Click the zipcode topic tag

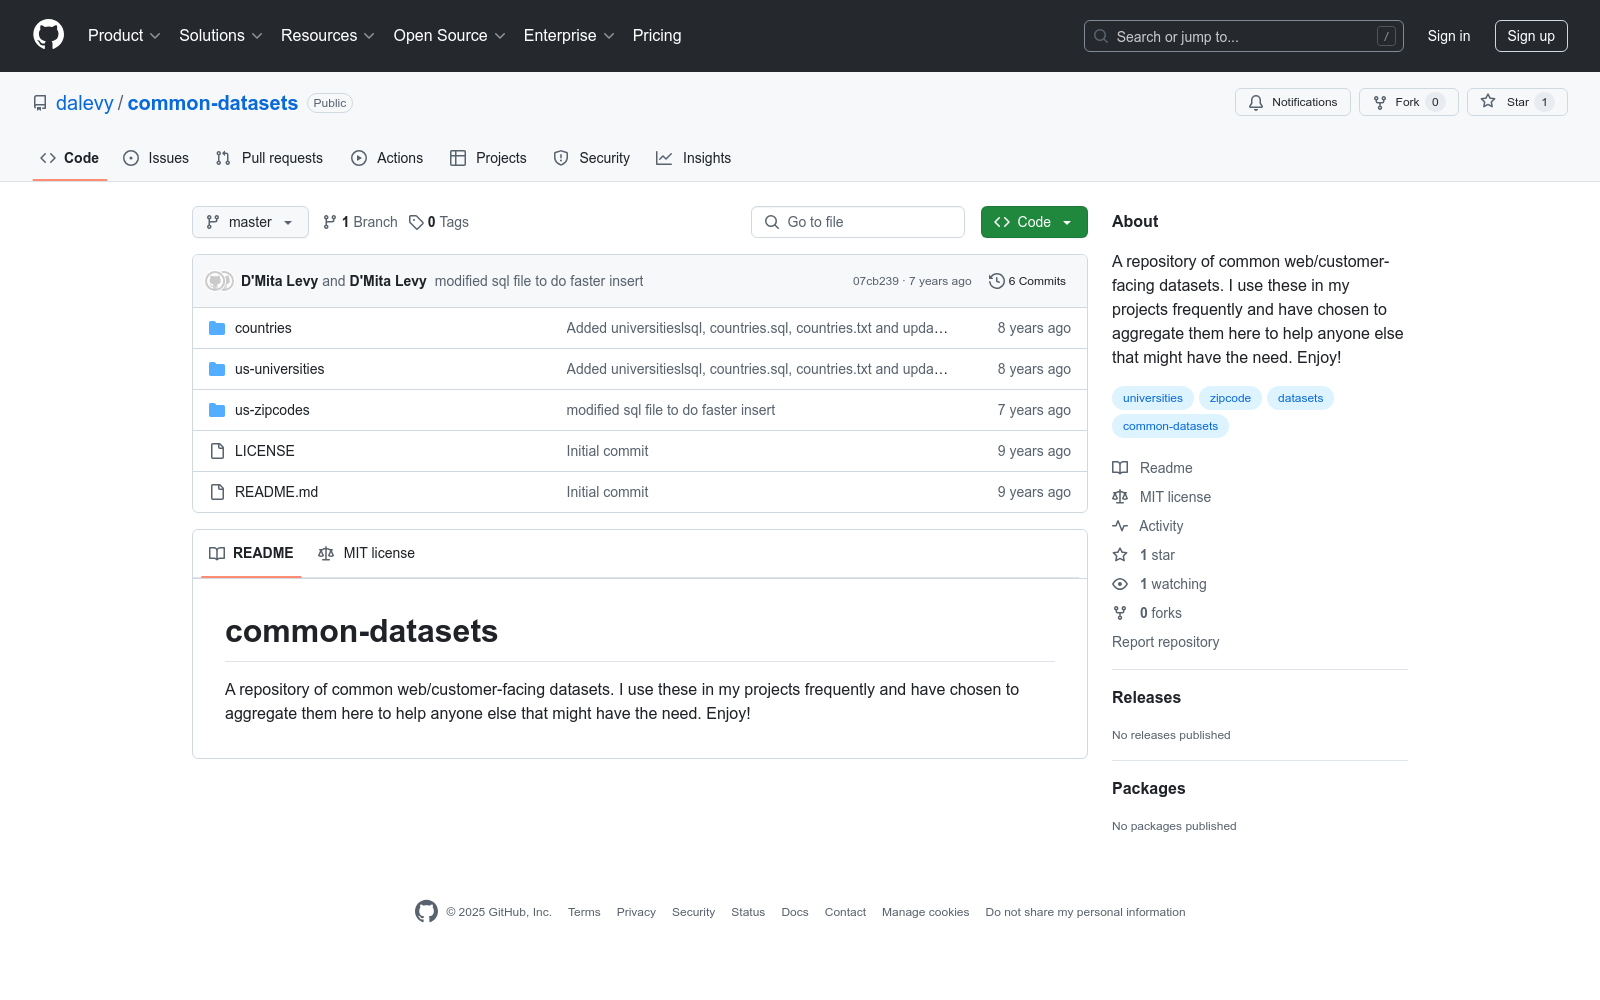tap(1230, 398)
